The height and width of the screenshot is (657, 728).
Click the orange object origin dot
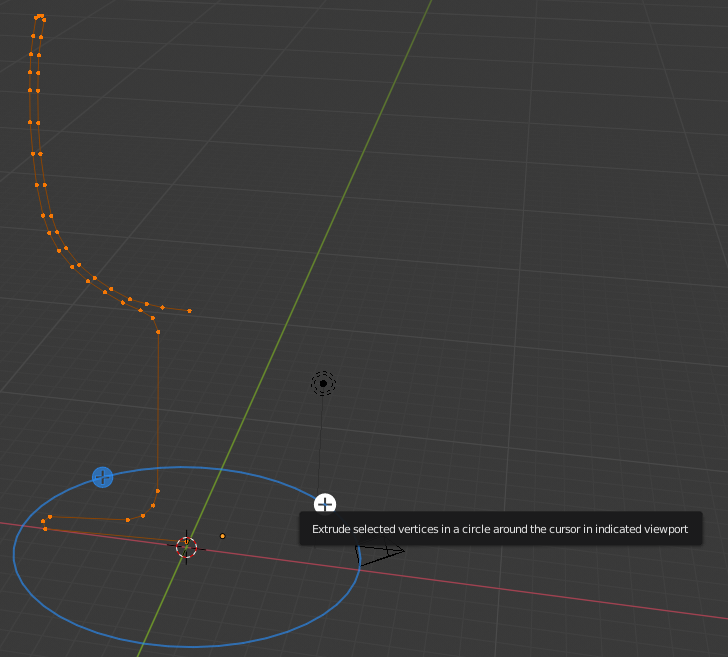(222, 536)
